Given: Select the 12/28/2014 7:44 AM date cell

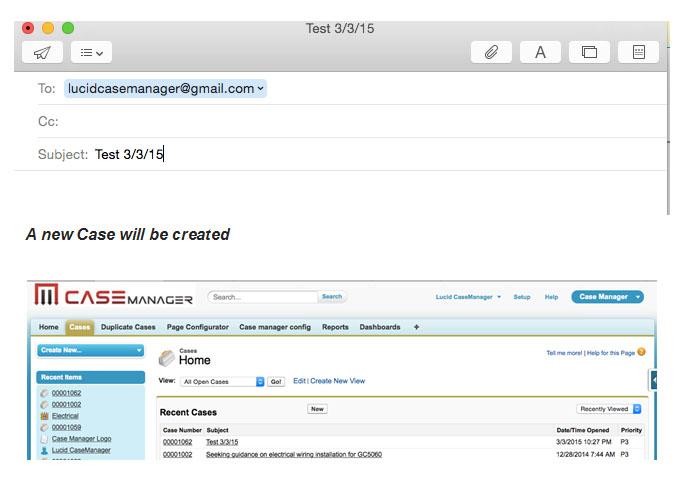Looking at the screenshot, I should coord(586,454).
